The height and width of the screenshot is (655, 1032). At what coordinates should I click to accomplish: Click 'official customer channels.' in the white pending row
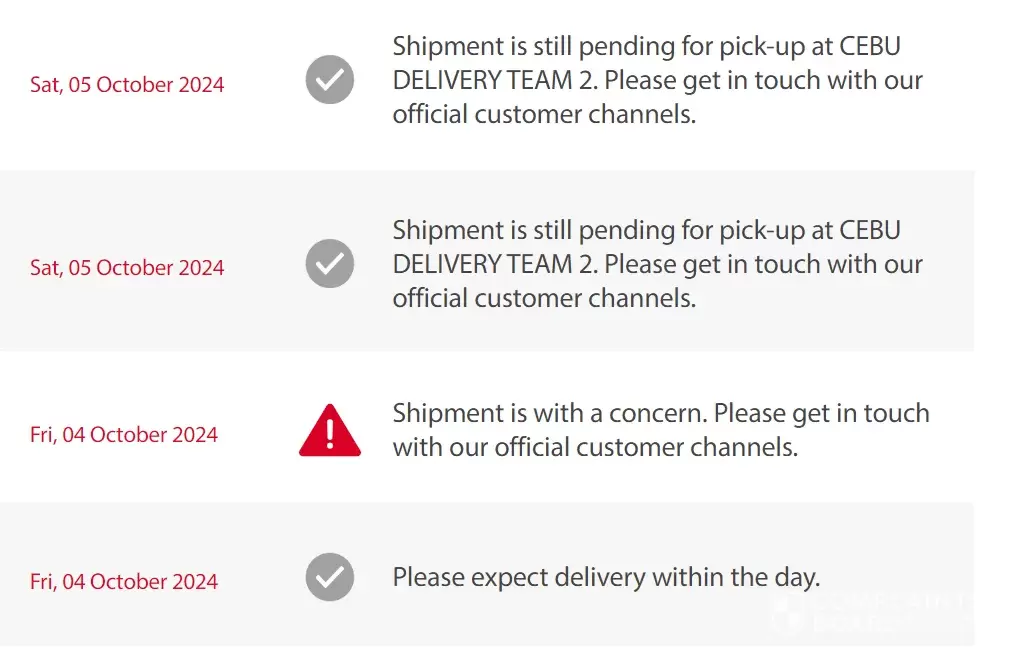click(x=543, y=114)
